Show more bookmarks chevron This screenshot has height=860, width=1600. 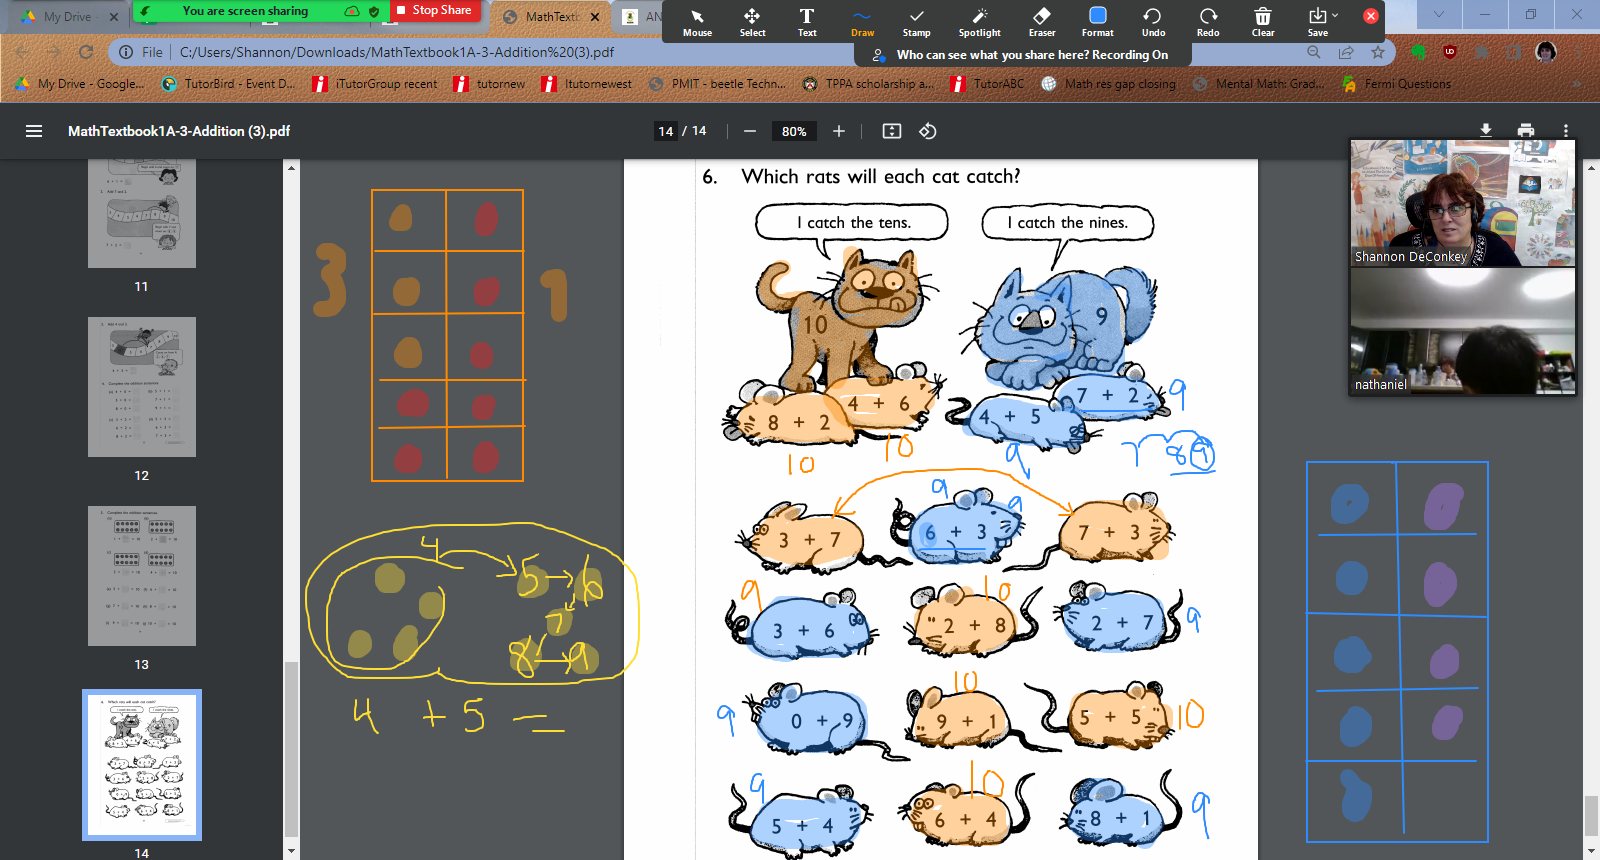(1577, 84)
